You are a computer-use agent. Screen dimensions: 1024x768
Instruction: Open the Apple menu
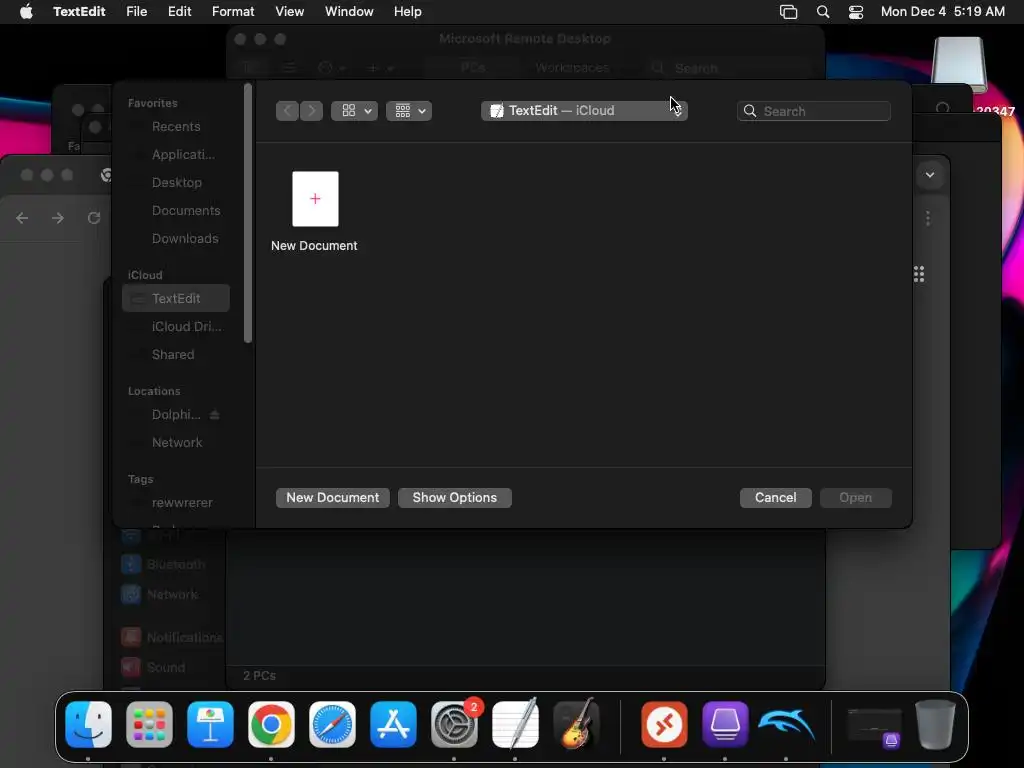[26, 12]
